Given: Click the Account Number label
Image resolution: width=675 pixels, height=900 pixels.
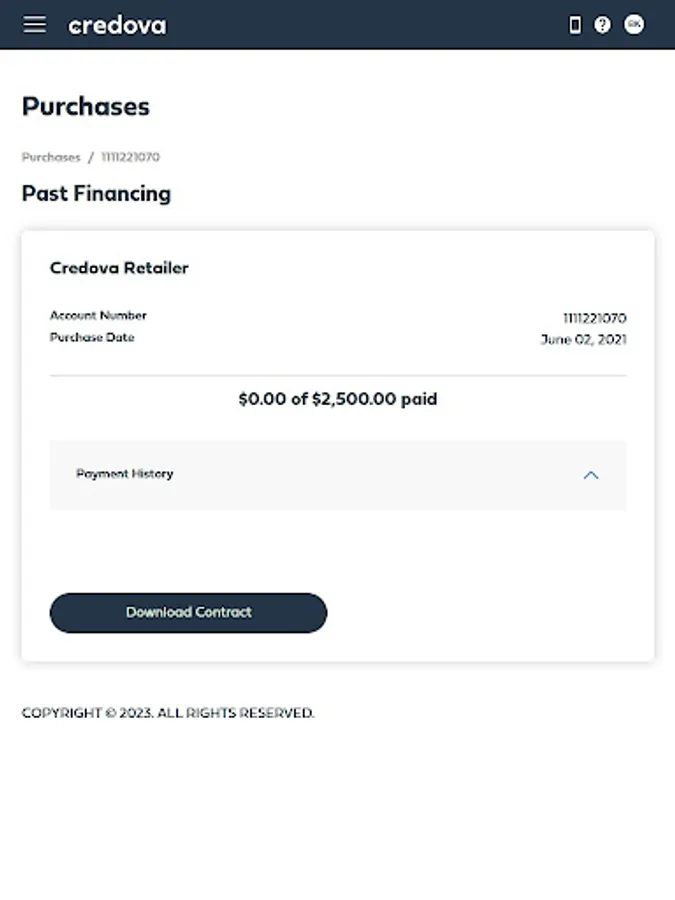Looking at the screenshot, I should [x=98, y=315].
